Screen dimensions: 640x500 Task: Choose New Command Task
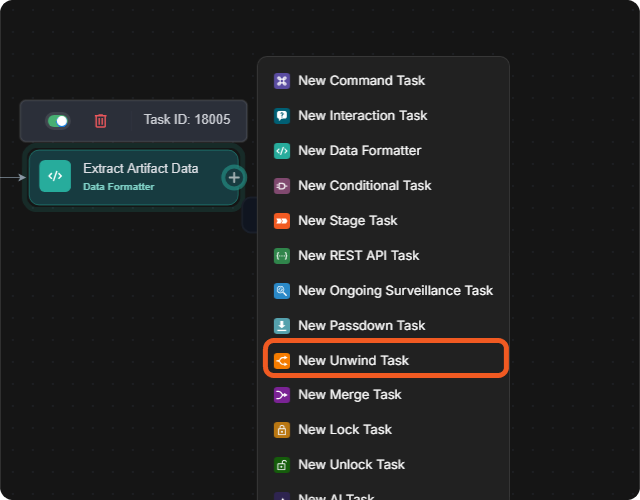[x=383, y=81]
